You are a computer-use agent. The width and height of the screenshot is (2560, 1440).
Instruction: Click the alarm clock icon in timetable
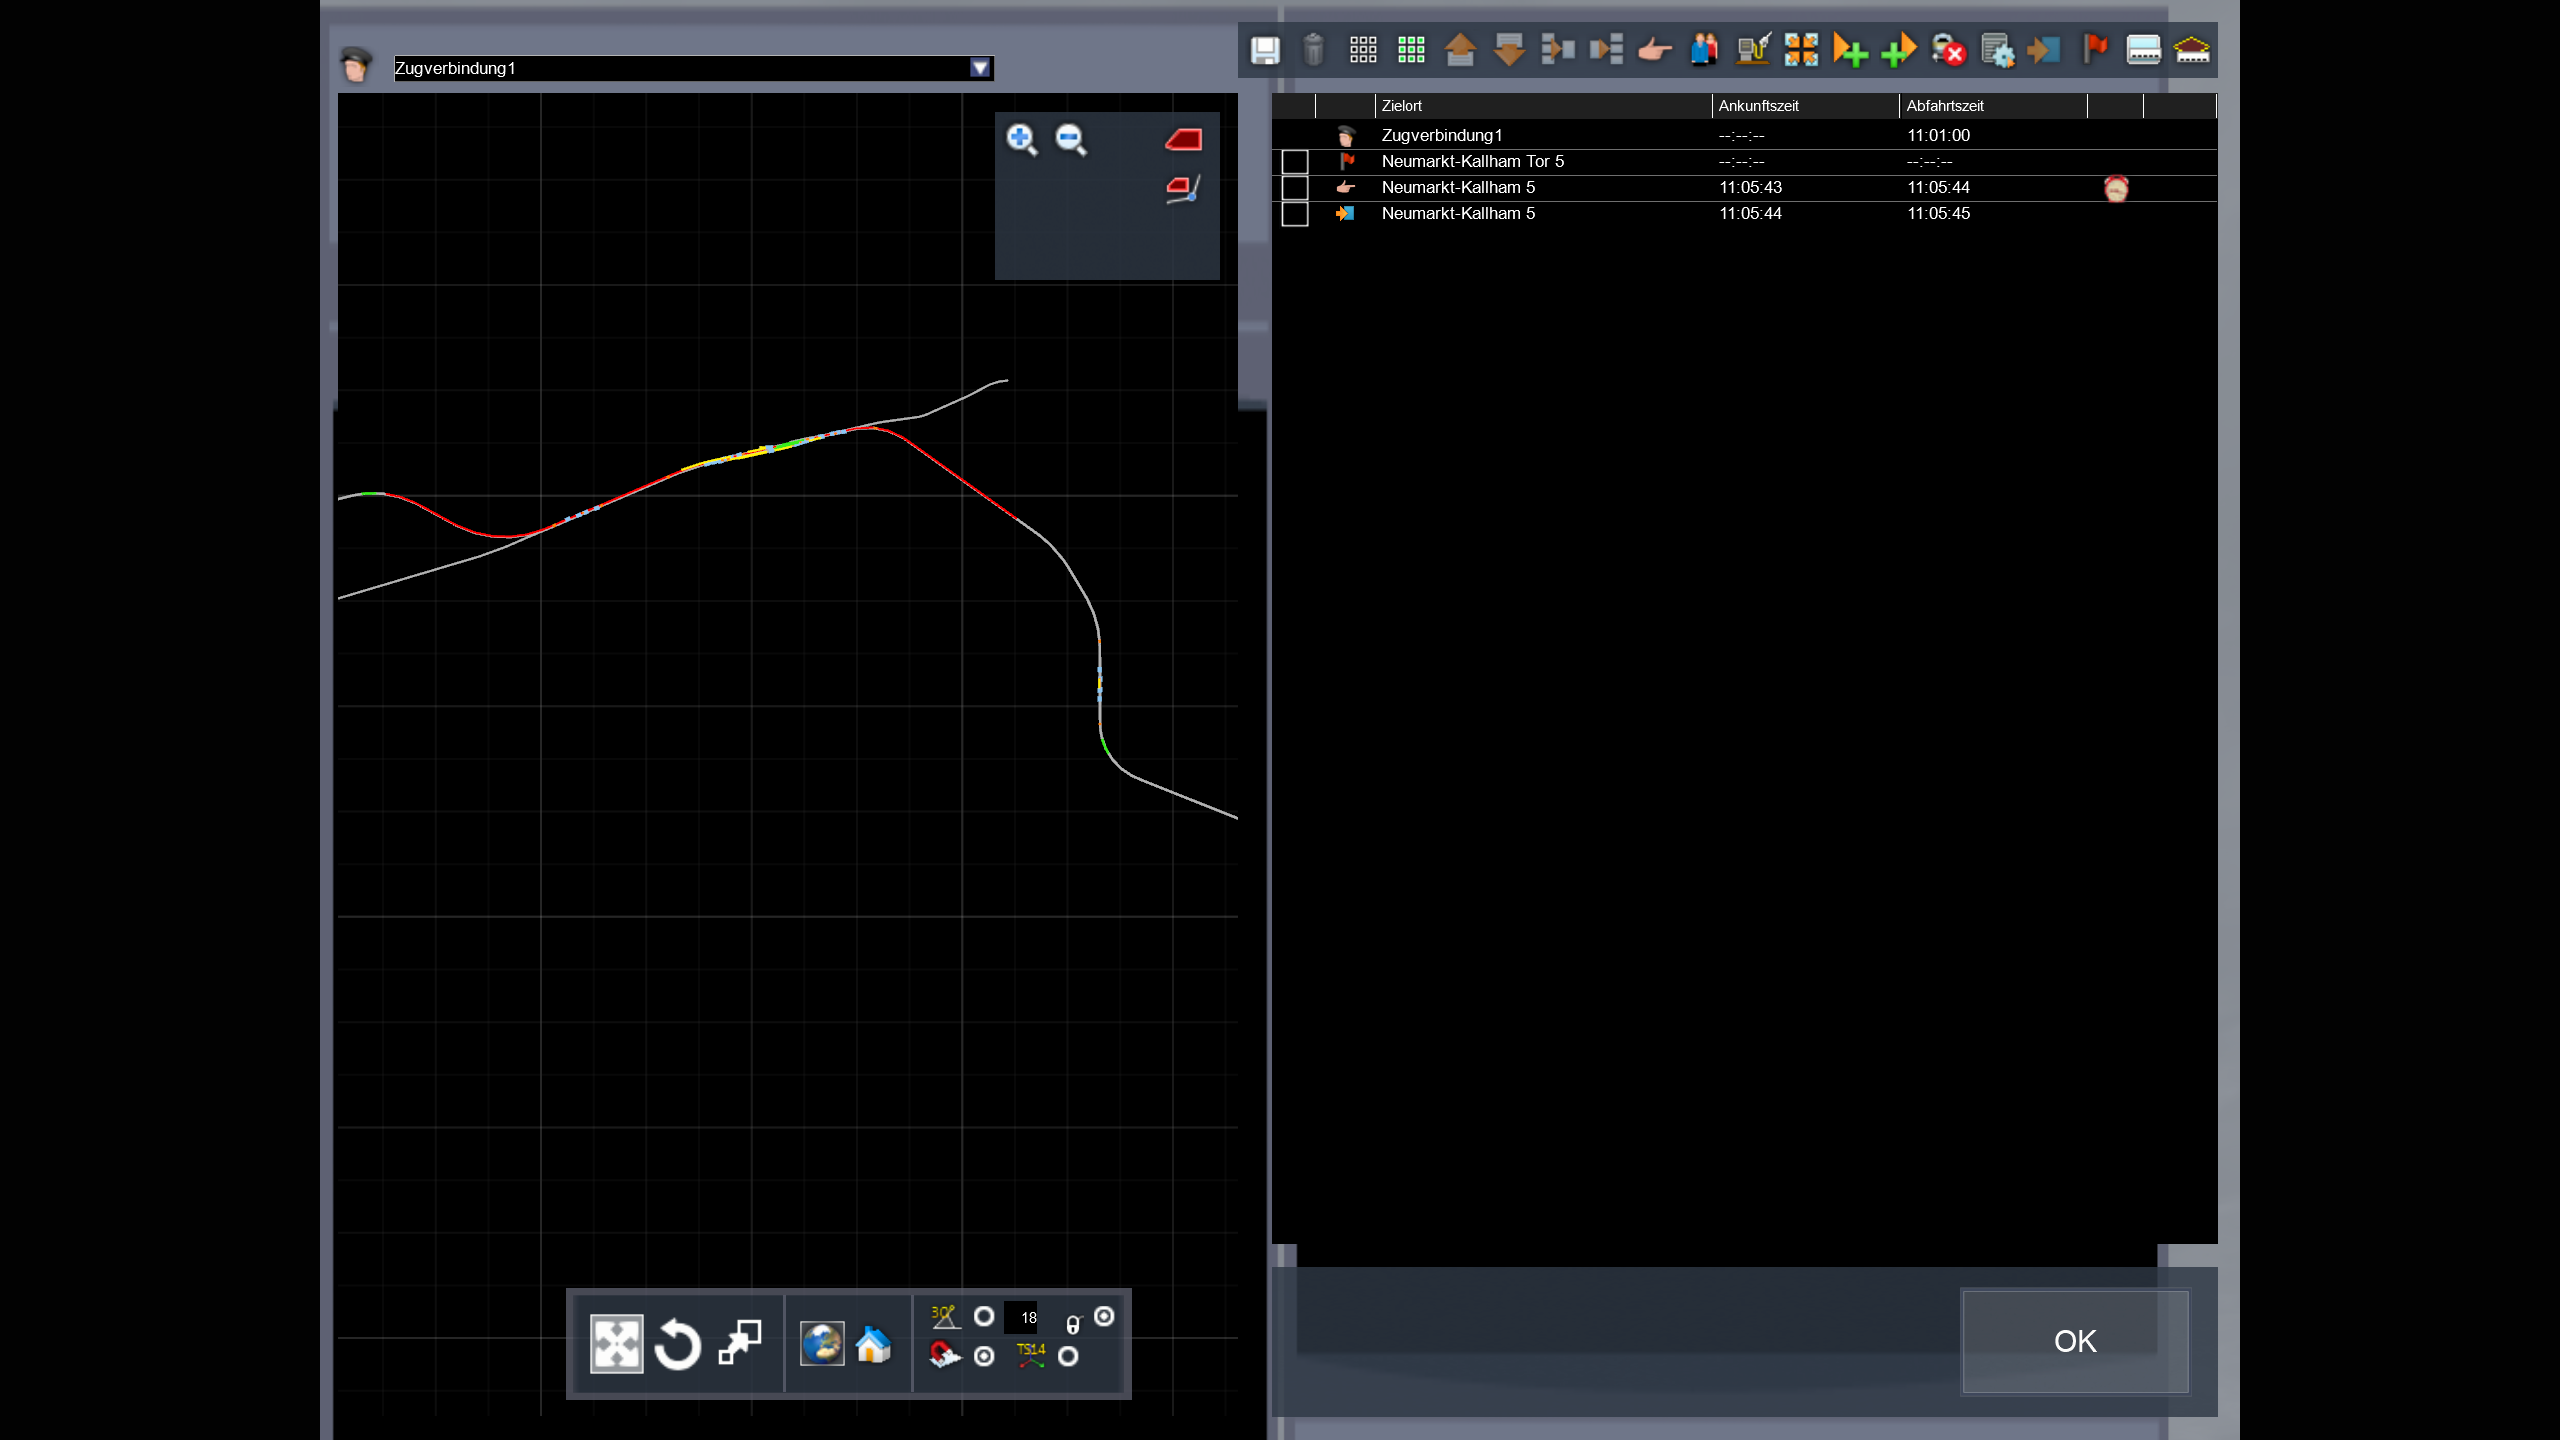(2116, 188)
